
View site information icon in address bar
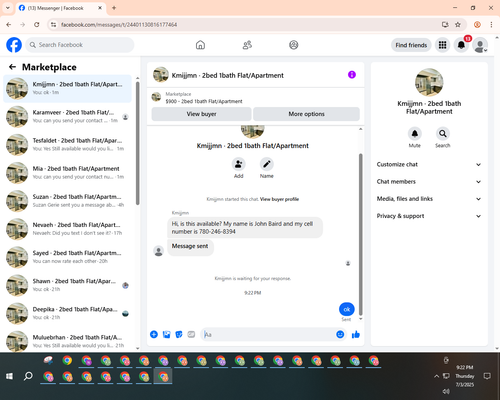(53, 25)
